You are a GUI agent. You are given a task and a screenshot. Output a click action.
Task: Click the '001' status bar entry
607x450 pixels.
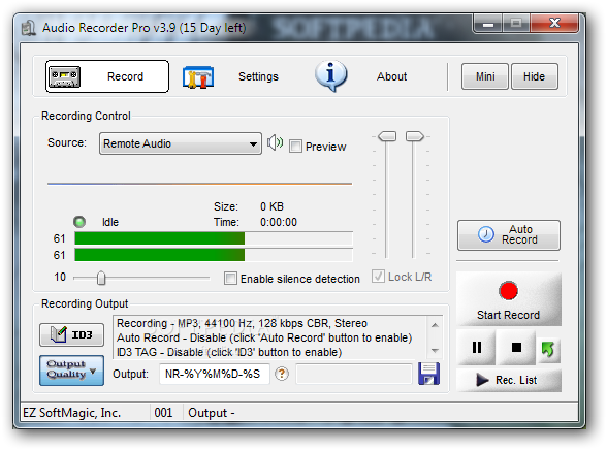[x=163, y=413]
